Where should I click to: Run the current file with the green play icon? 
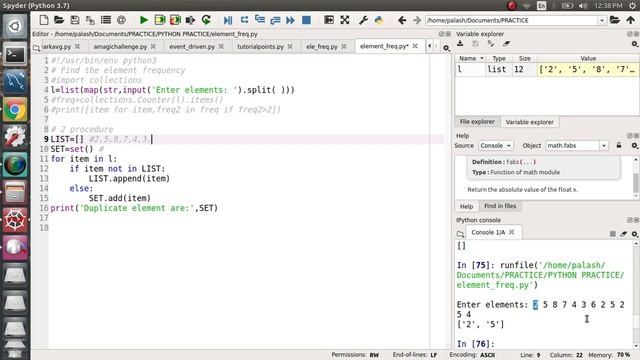click(144, 20)
